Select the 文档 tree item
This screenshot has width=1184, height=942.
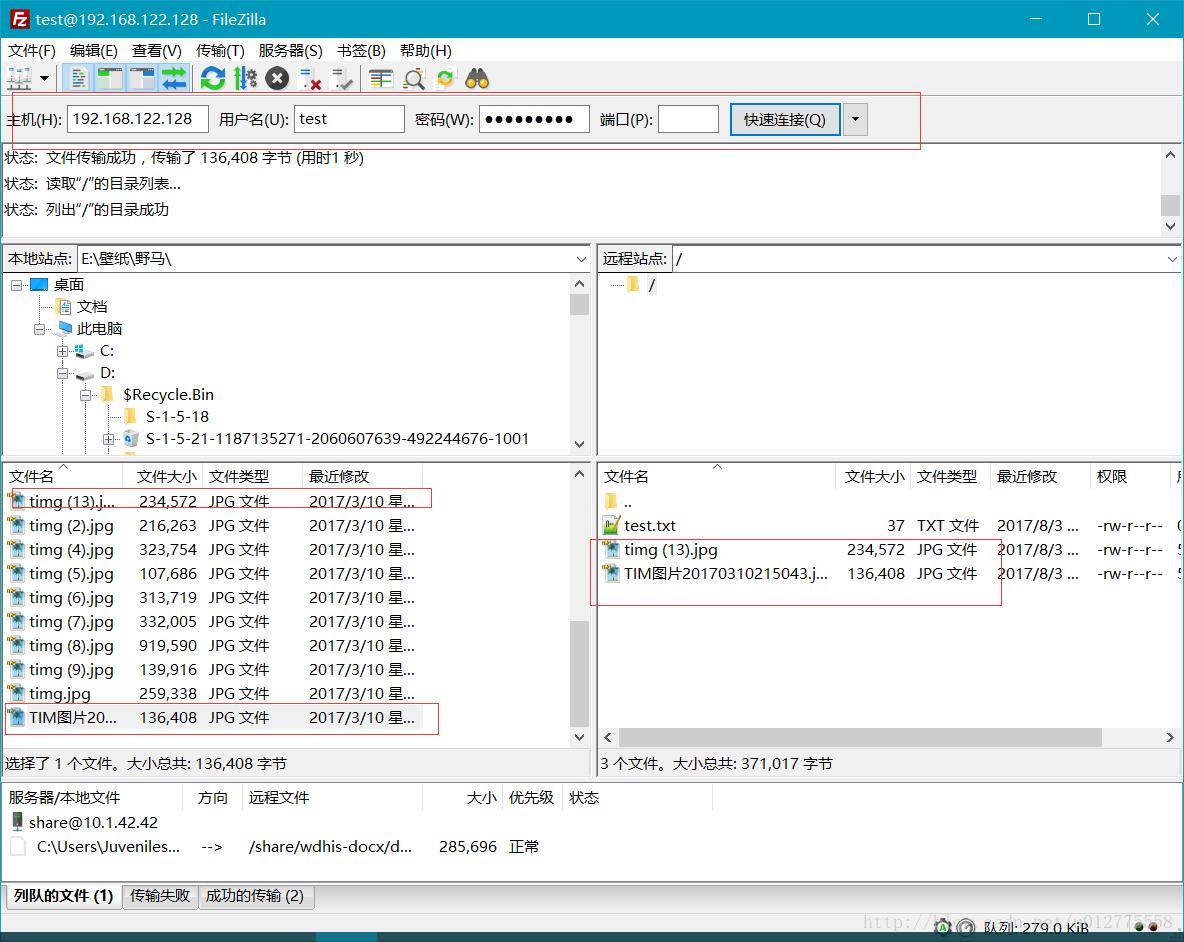pos(92,306)
